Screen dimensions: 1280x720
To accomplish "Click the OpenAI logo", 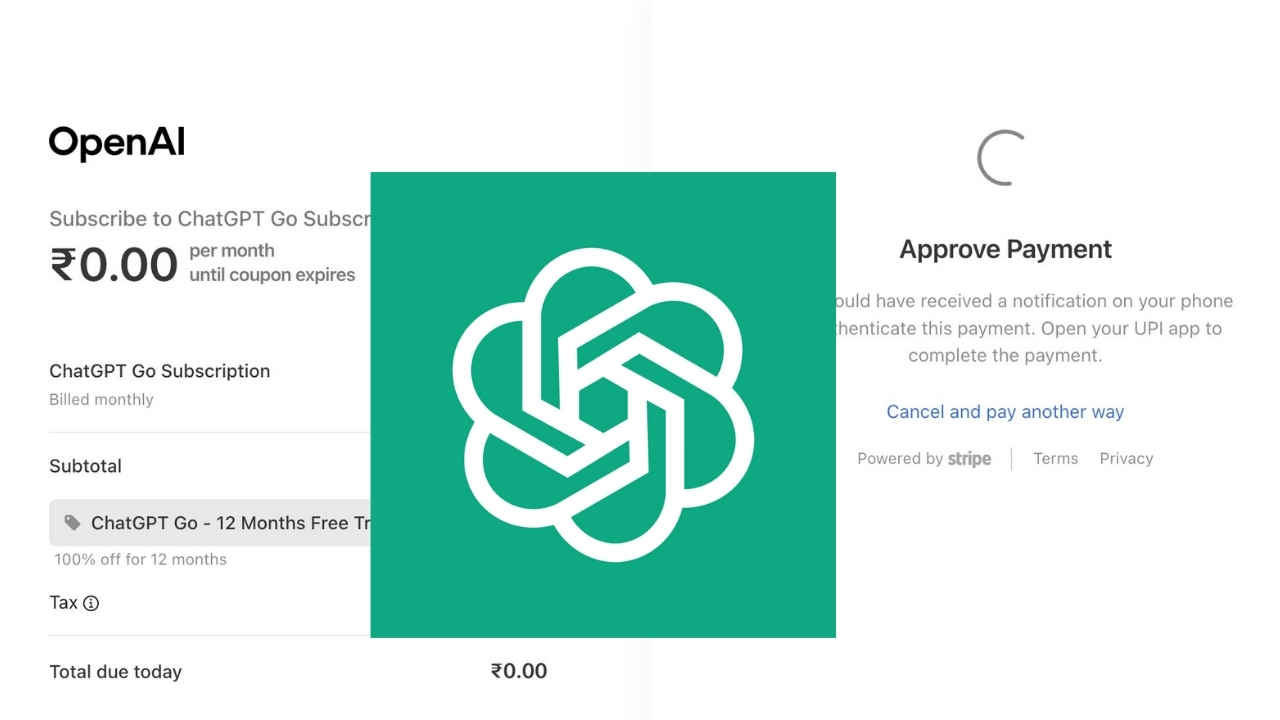I will (x=117, y=143).
